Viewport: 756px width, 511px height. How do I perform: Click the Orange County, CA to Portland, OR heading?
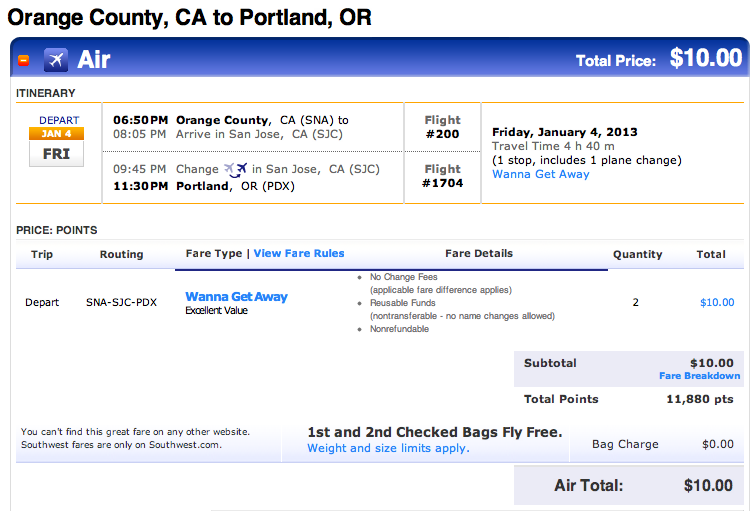click(x=189, y=18)
